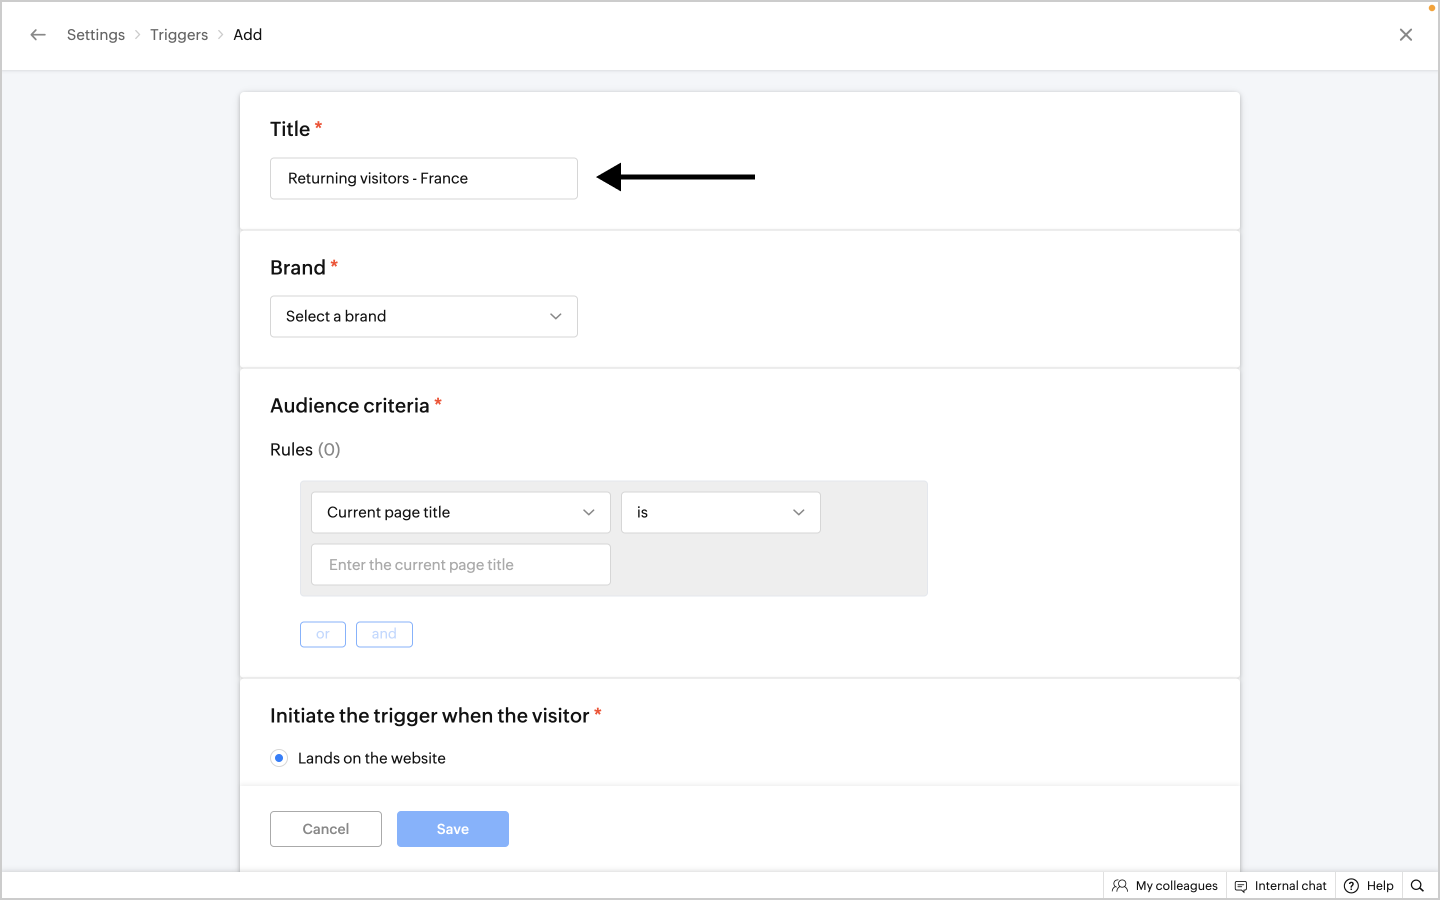This screenshot has height=900, width=1440.
Task: Open Help from the bottom bar
Action: pyautogui.click(x=1369, y=886)
